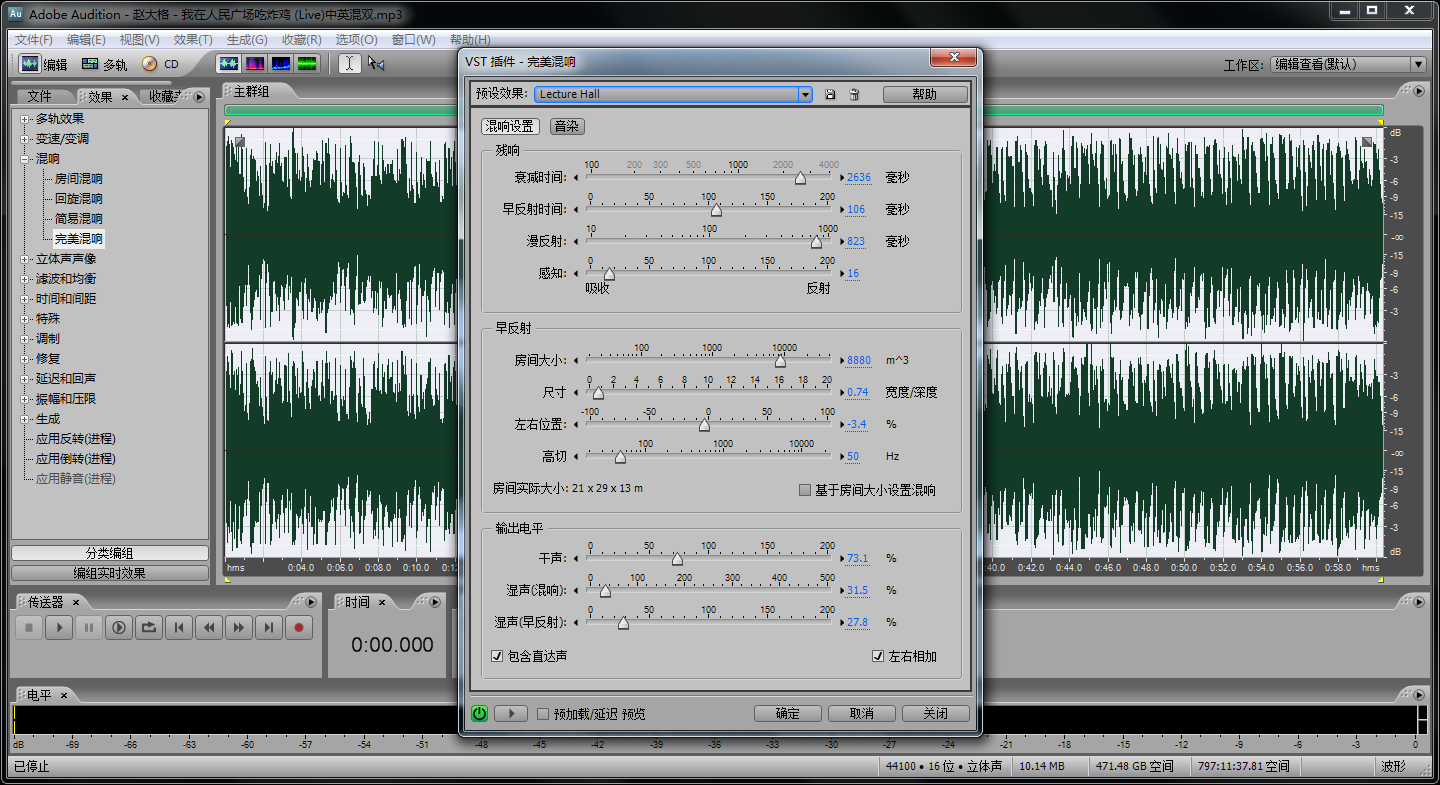This screenshot has height=785, width=1440.
Task: Expand 滤波和均衡 tree node
Action: [x=25, y=279]
